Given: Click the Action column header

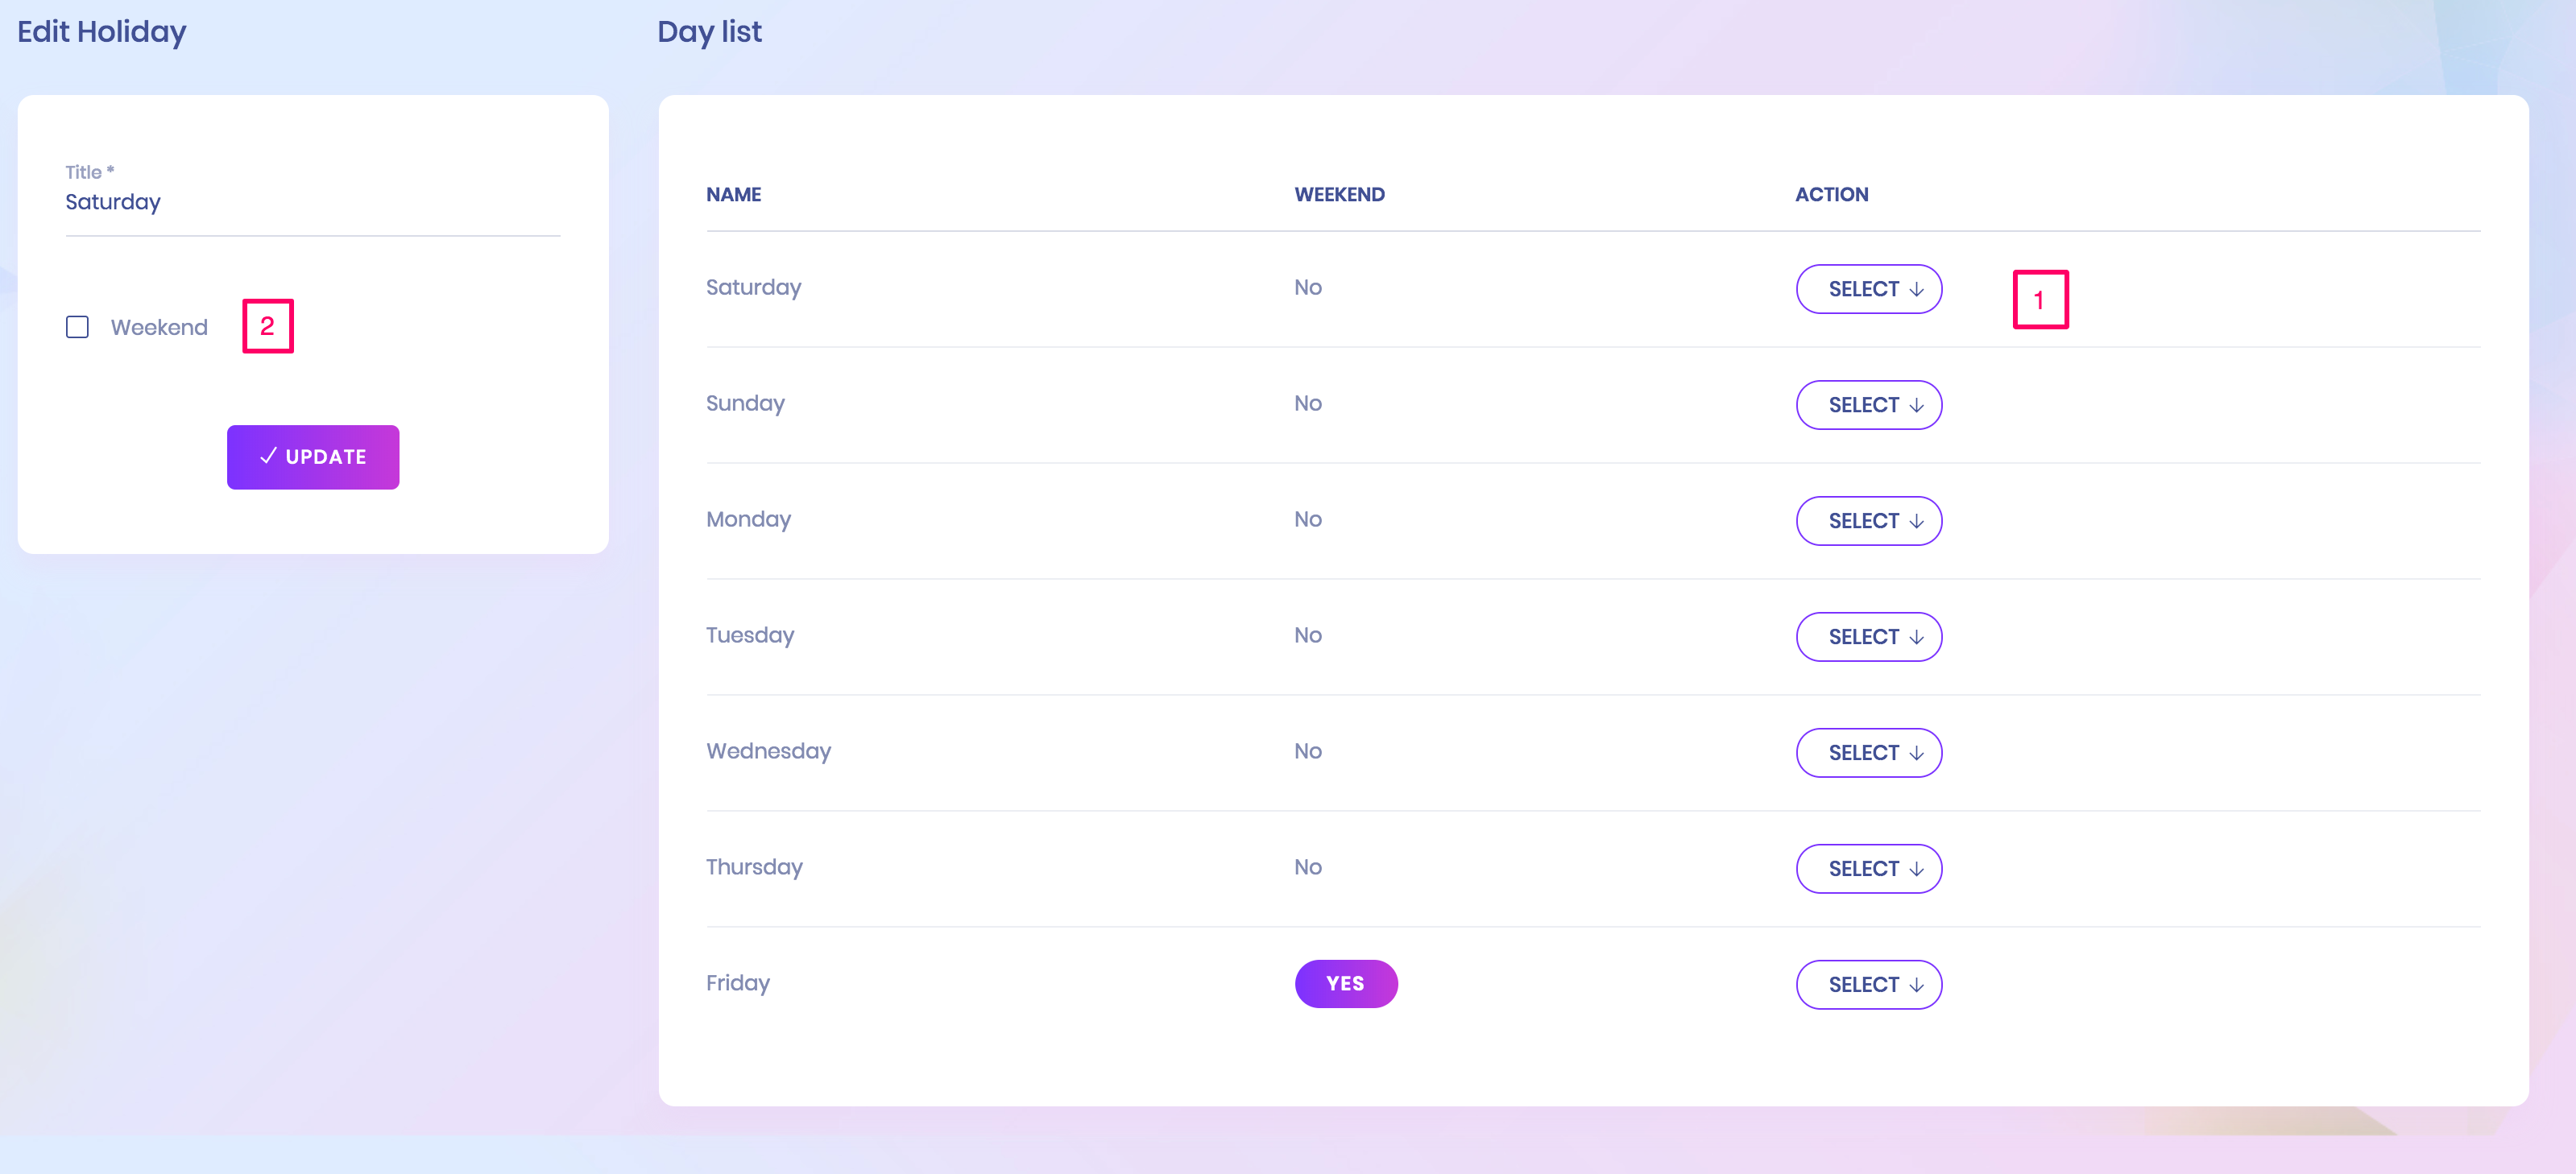Looking at the screenshot, I should coord(1831,195).
